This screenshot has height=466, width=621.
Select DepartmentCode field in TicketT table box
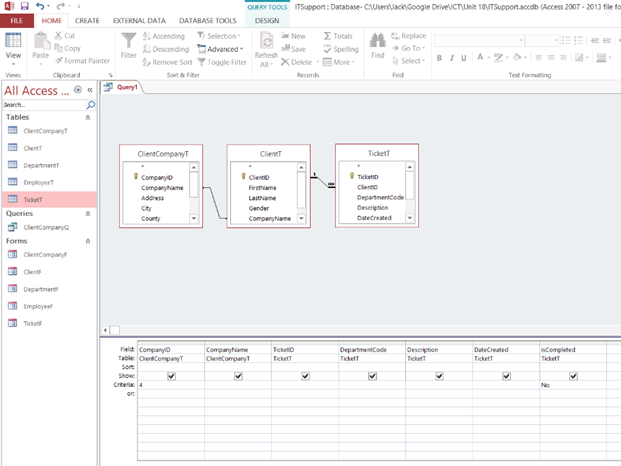[380, 197]
